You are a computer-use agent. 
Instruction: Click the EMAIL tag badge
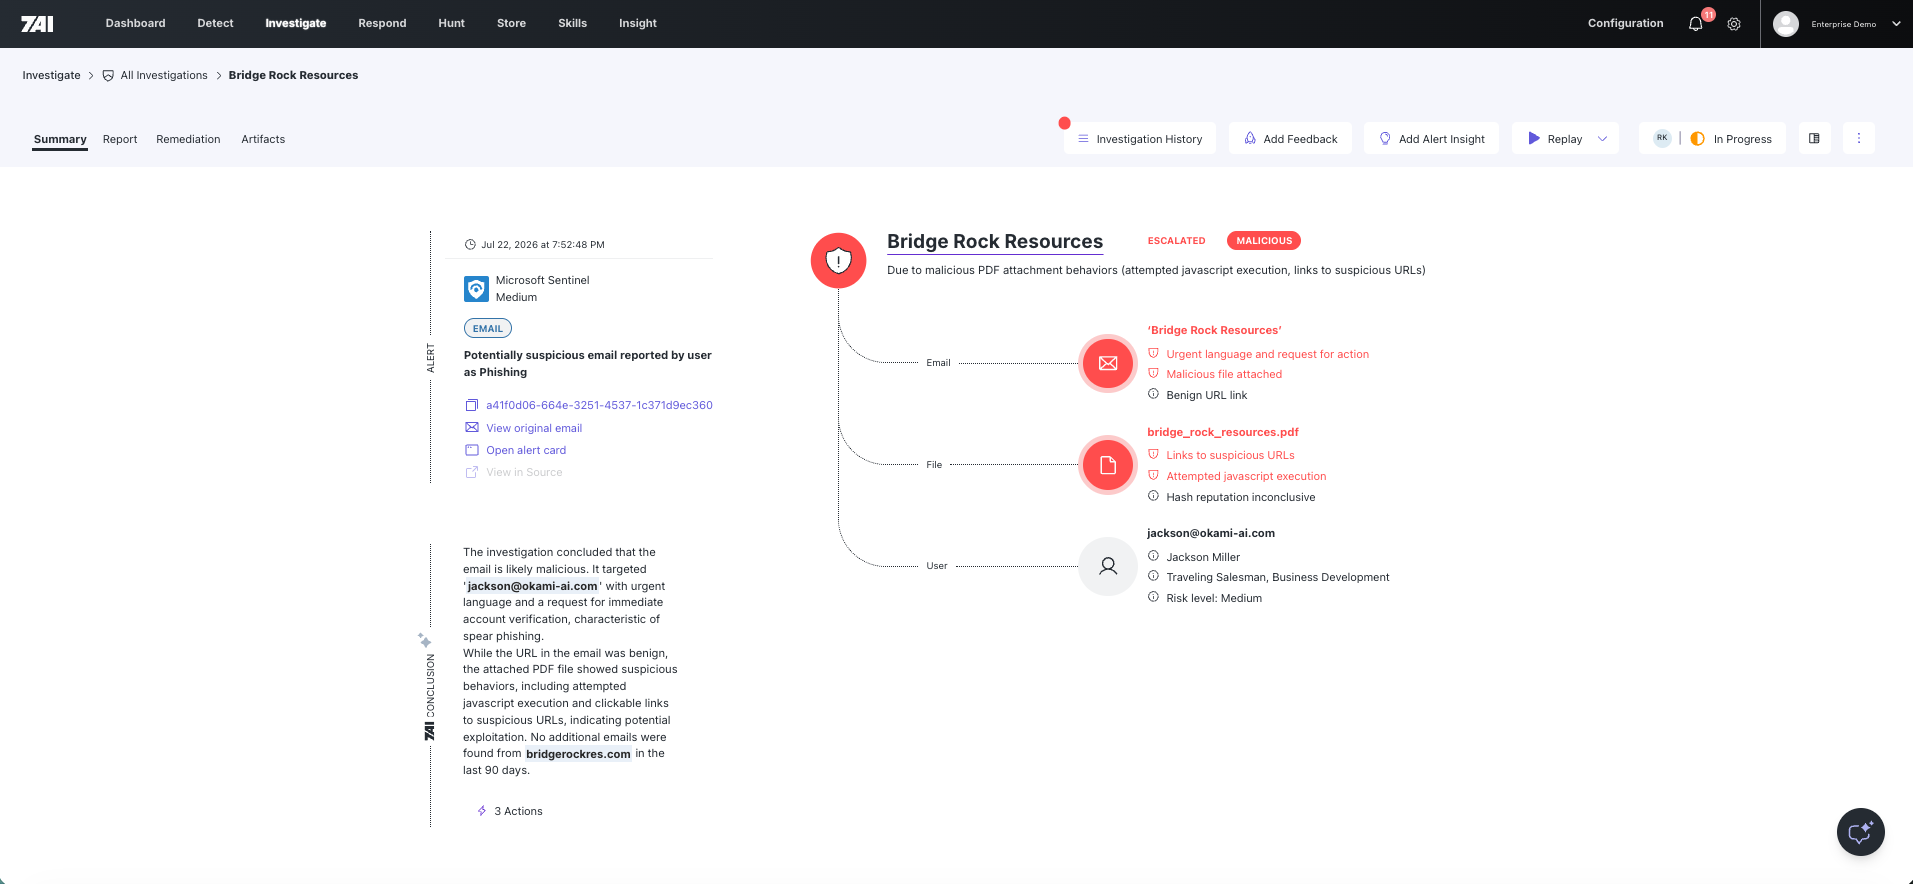pyautogui.click(x=488, y=328)
